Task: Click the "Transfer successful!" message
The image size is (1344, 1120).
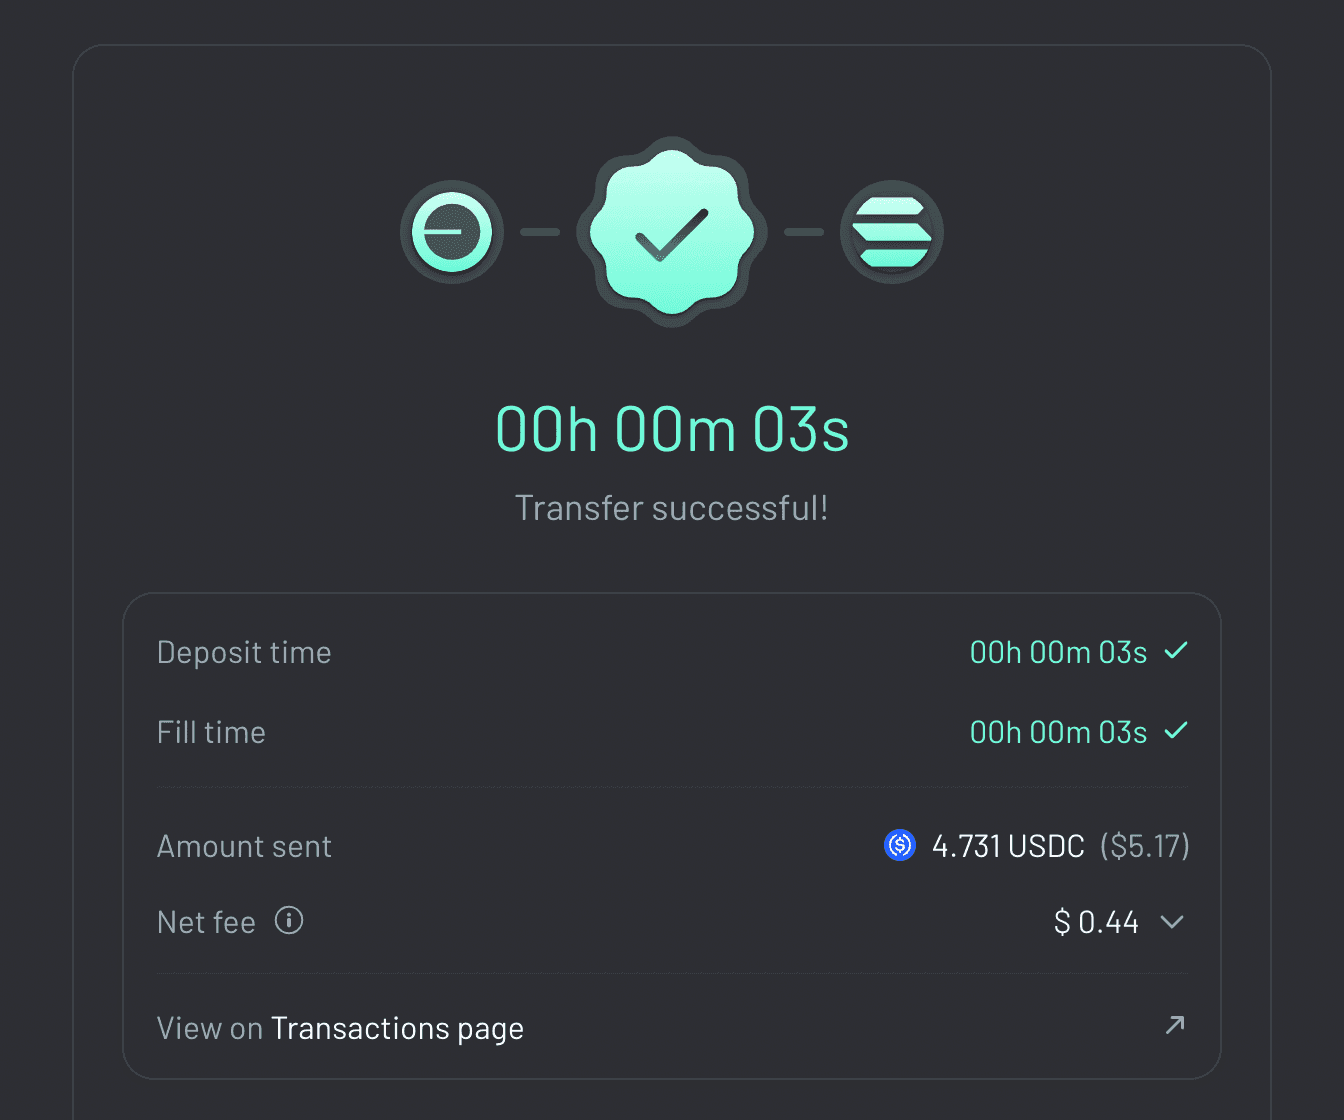Action: pyautogui.click(x=672, y=508)
